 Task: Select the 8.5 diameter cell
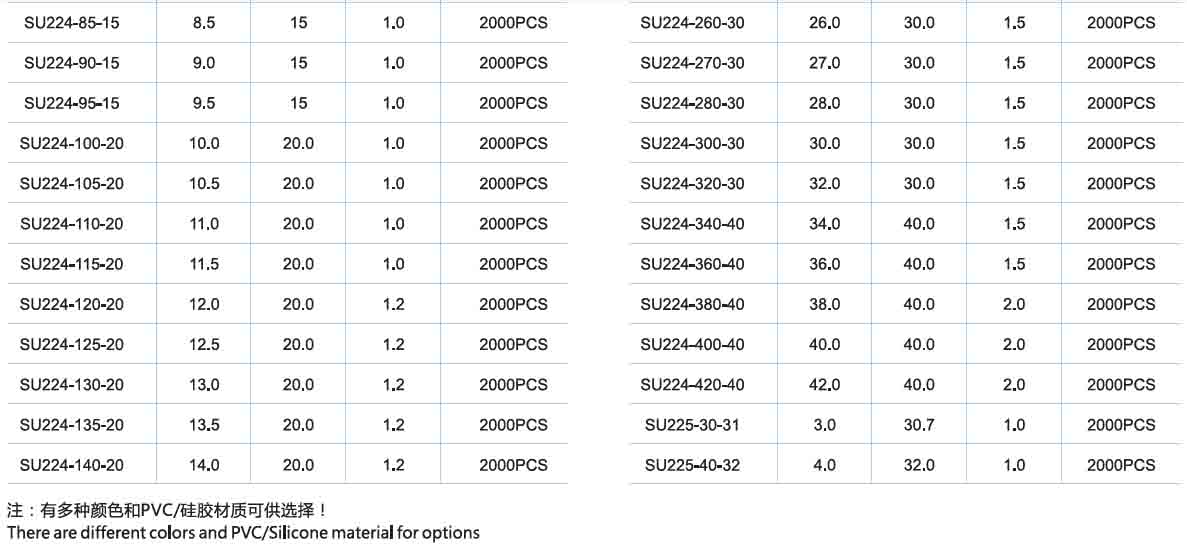tap(204, 23)
